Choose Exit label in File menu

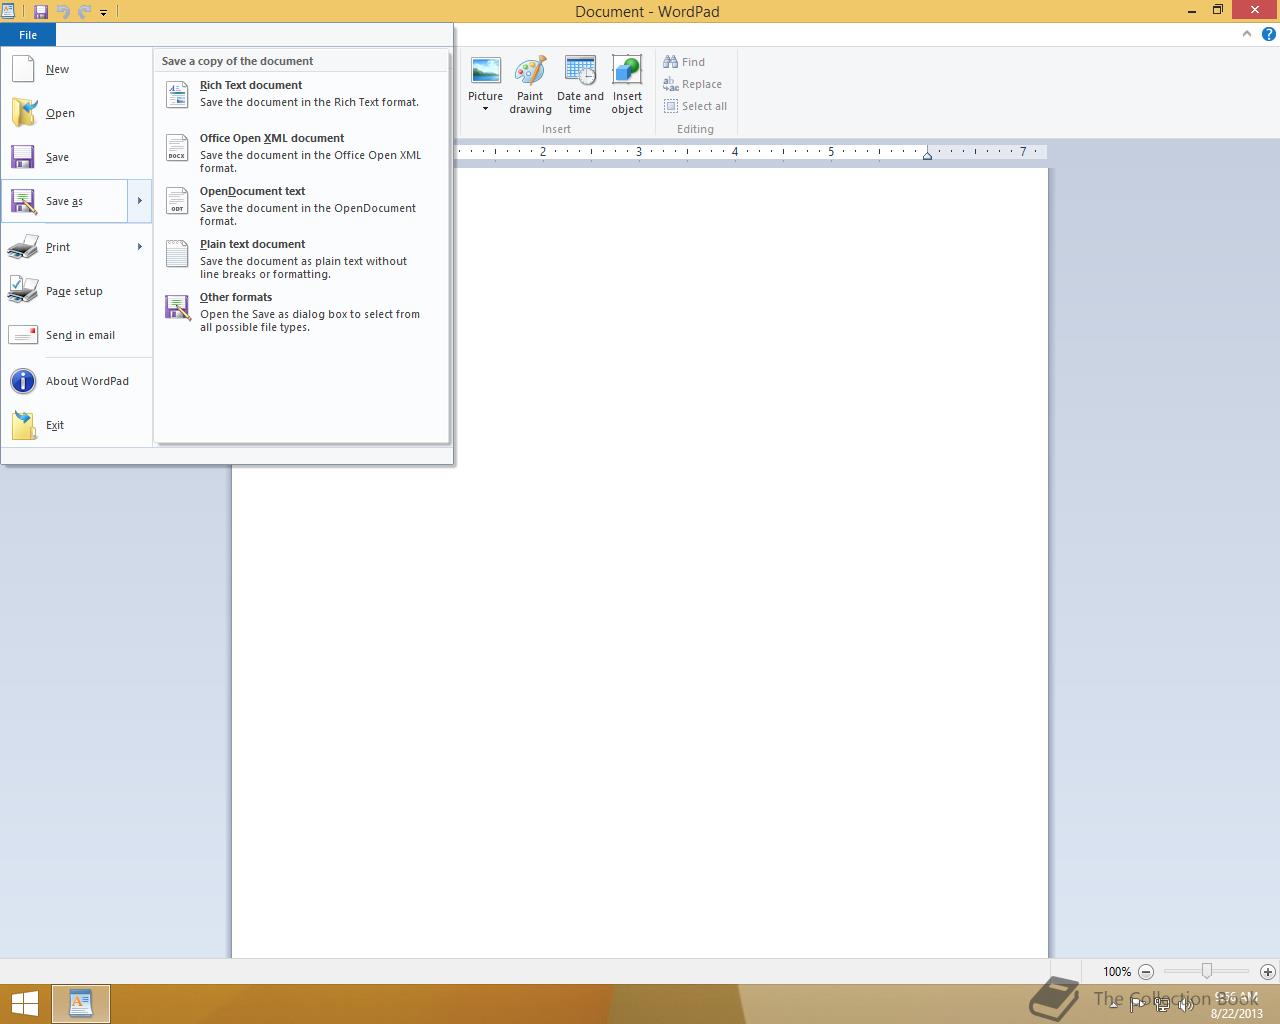pyautogui.click(x=55, y=425)
